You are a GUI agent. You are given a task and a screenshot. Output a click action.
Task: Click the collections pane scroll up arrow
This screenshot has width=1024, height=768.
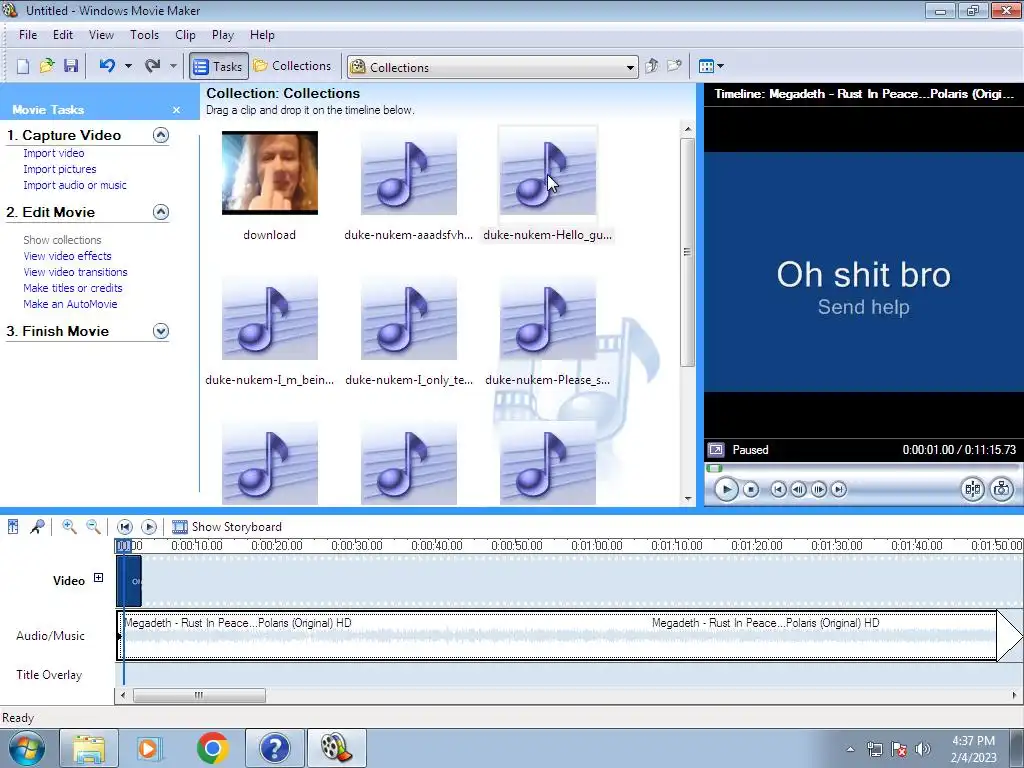click(x=688, y=129)
